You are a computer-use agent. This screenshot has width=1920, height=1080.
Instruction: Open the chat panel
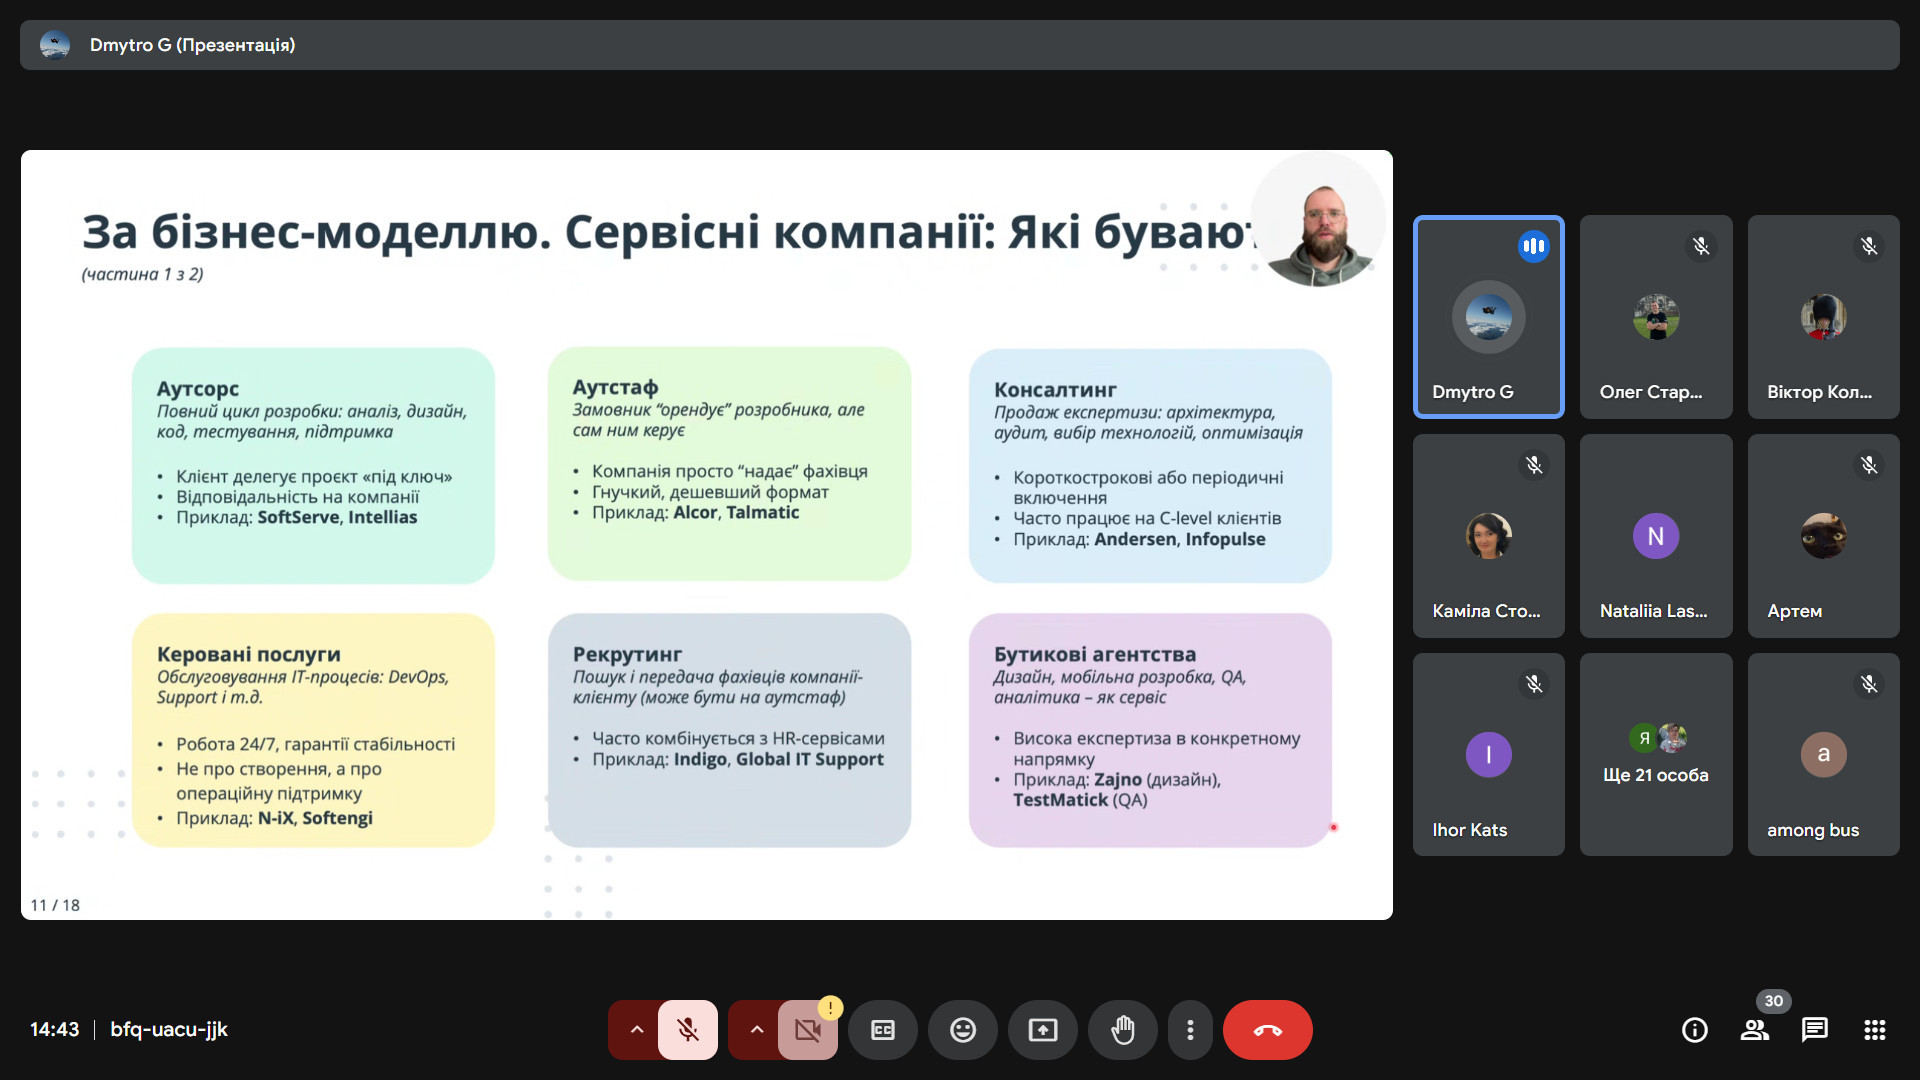pyautogui.click(x=1815, y=1030)
